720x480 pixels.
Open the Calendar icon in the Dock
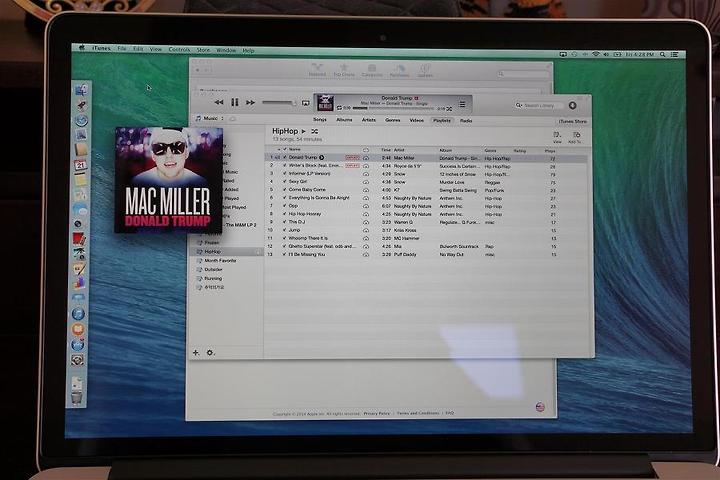click(81, 165)
